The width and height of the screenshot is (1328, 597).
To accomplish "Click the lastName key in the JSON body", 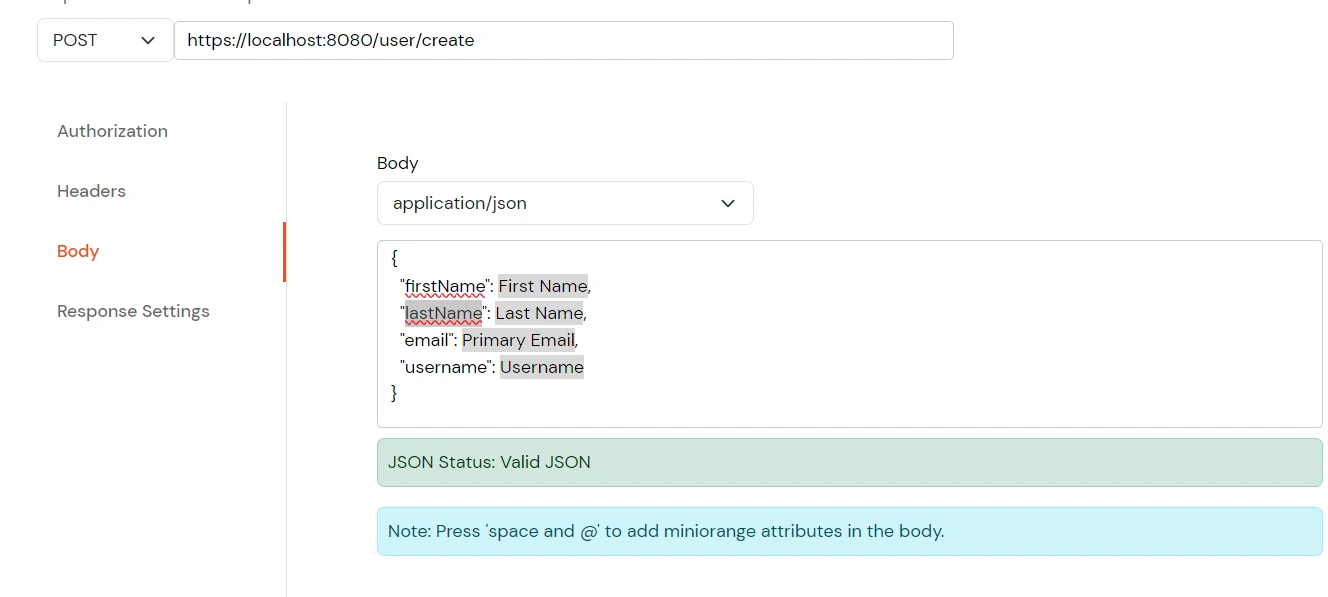I will point(442,313).
